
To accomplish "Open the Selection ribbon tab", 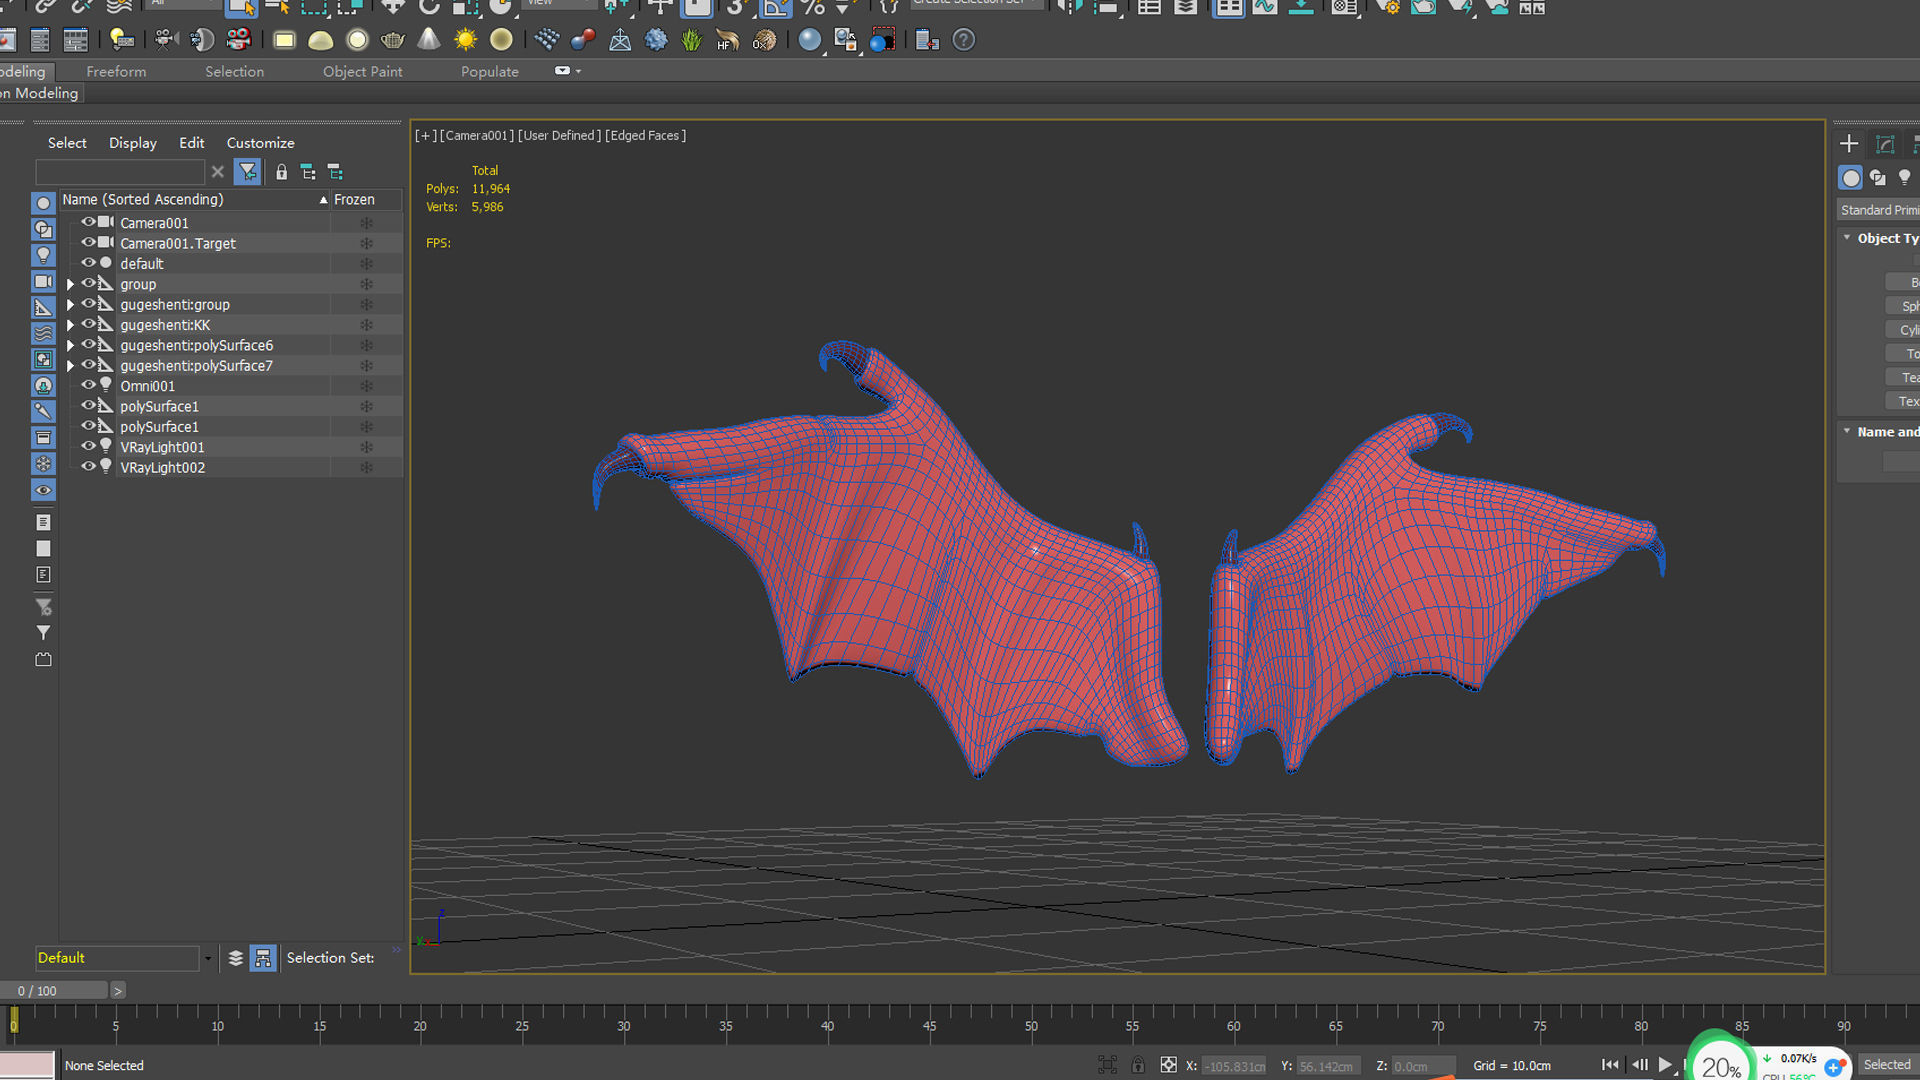I will click(234, 72).
